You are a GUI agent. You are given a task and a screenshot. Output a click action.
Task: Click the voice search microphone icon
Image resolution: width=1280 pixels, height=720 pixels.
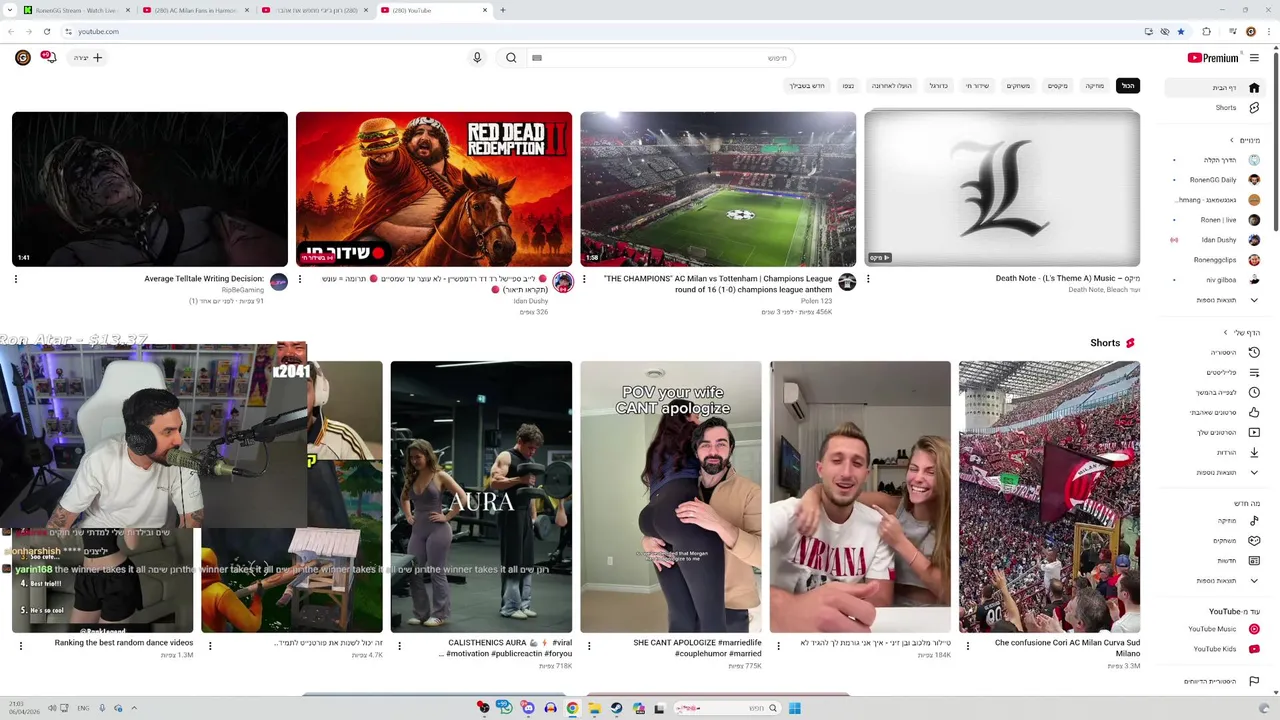click(x=477, y=58)
